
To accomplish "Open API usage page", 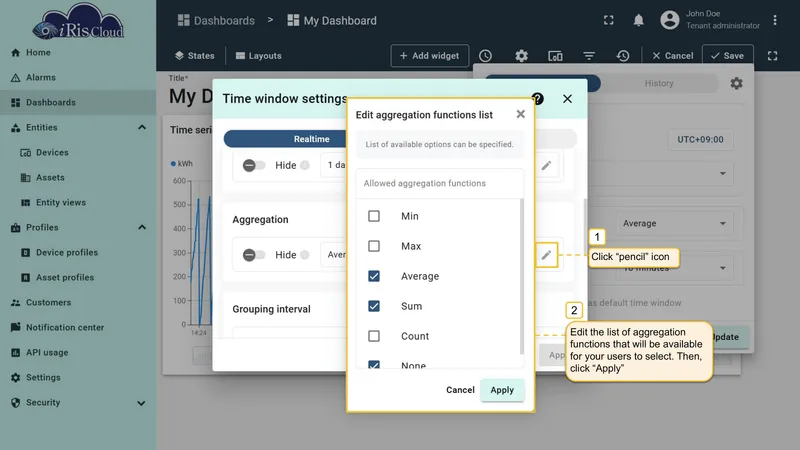I will [78, 353].
